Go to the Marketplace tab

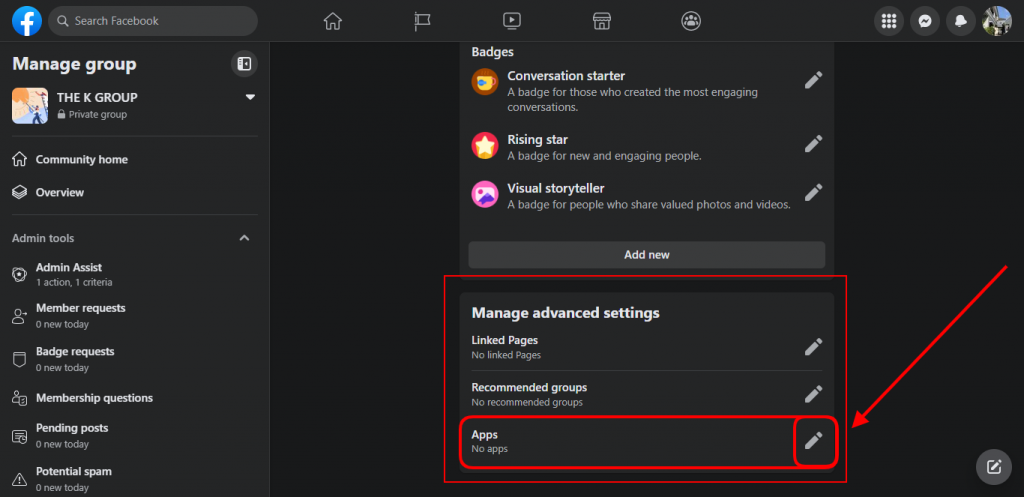601,21
